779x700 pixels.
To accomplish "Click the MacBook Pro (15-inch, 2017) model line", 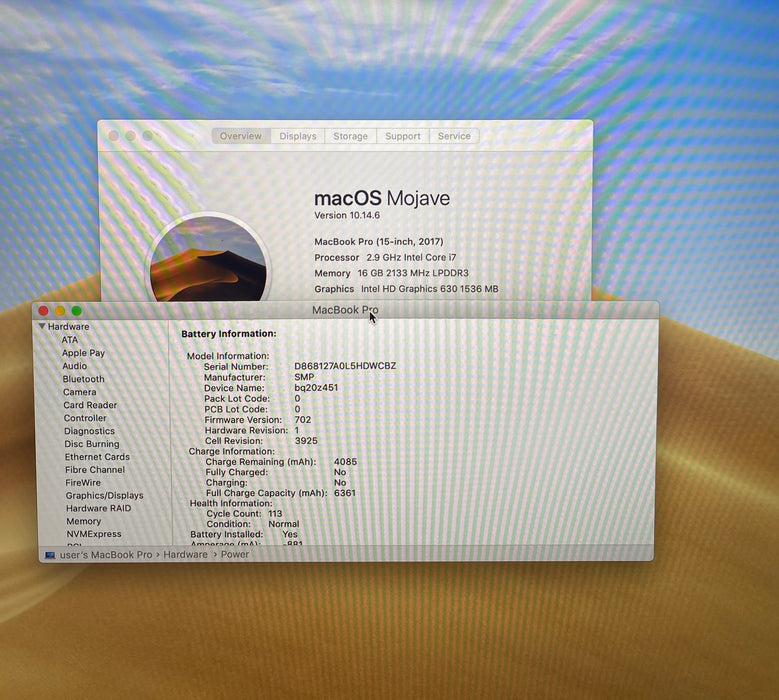I will pos(379,241).
